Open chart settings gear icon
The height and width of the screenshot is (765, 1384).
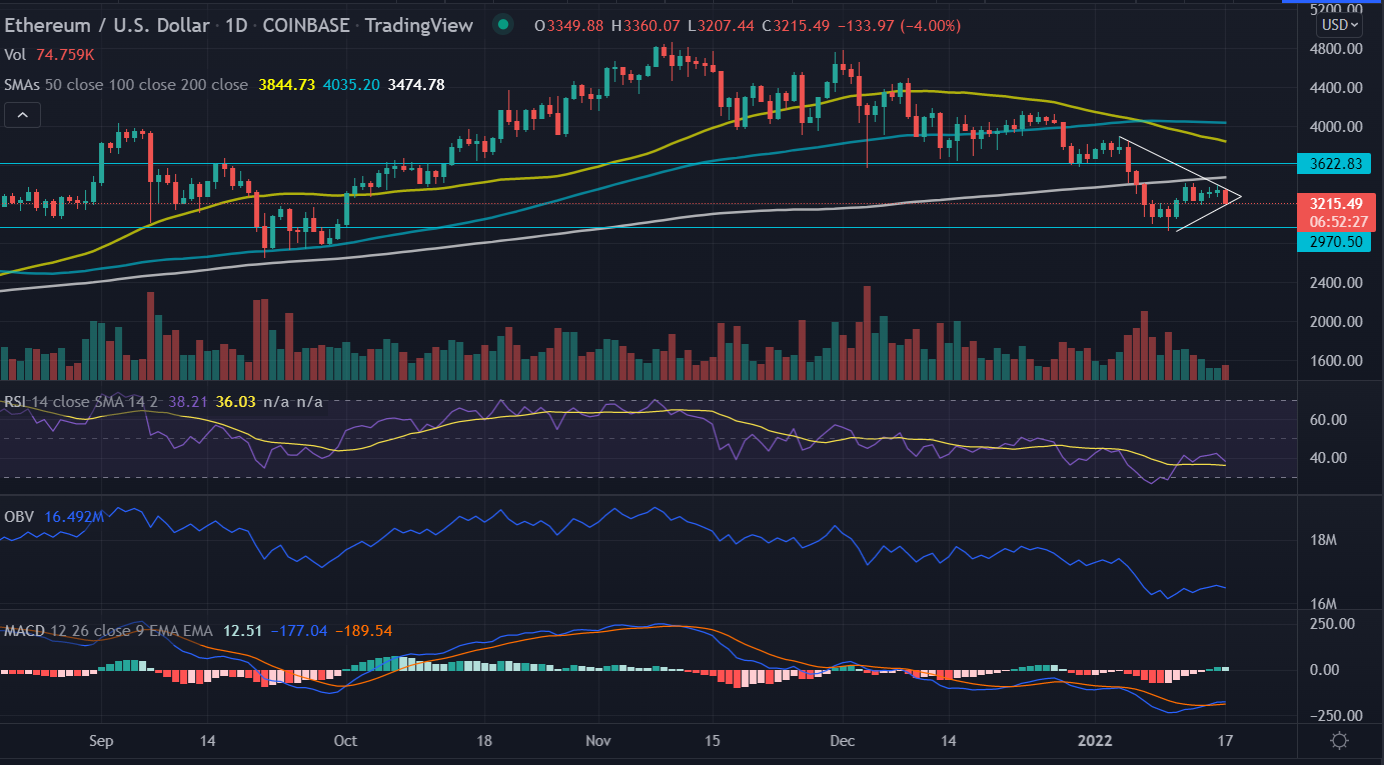[x=1339, y=741]
